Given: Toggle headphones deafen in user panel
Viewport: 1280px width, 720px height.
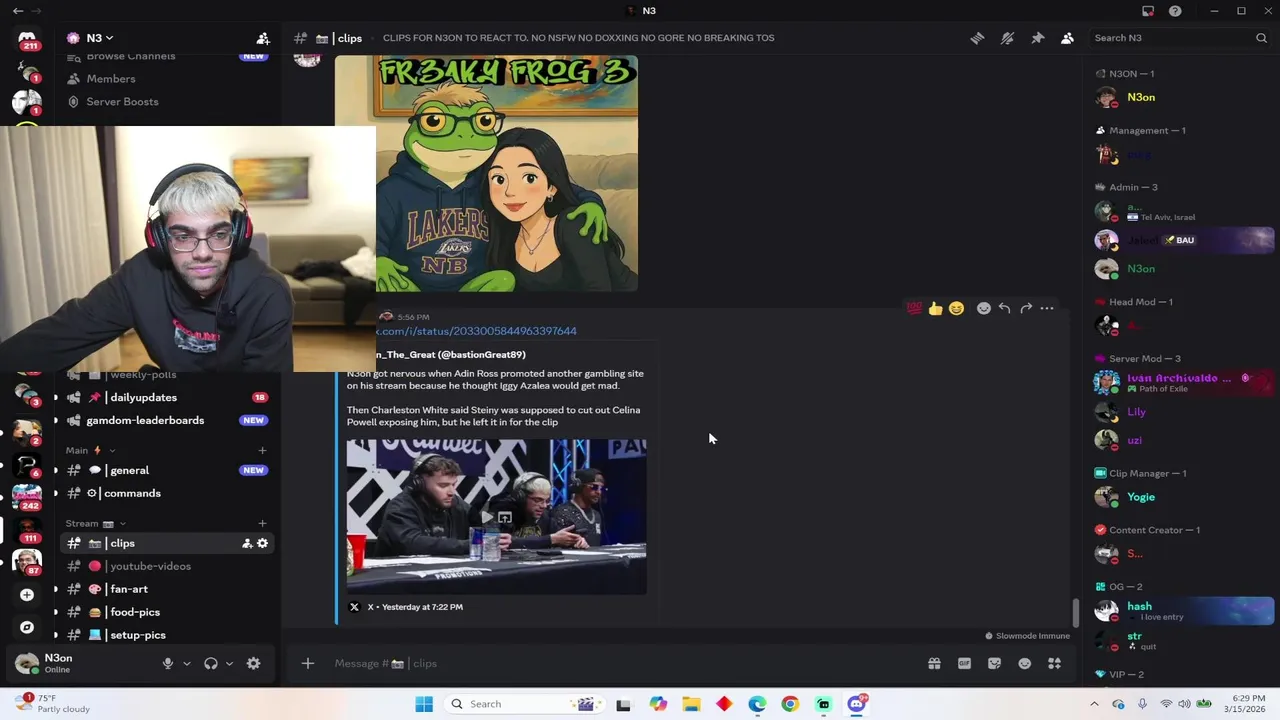Looking at the screenshot, I should [211, 663].
